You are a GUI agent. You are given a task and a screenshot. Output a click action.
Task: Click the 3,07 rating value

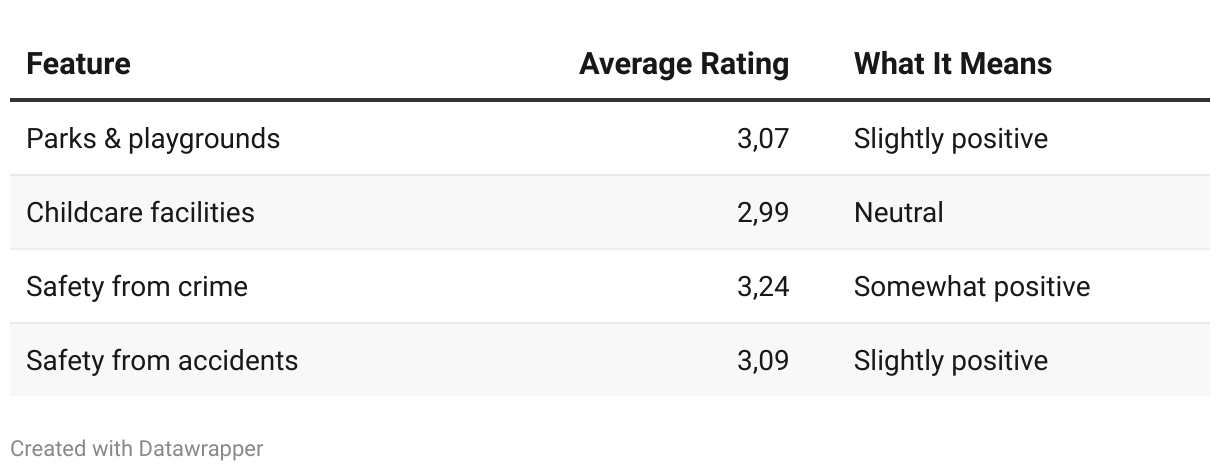point(763,138)
